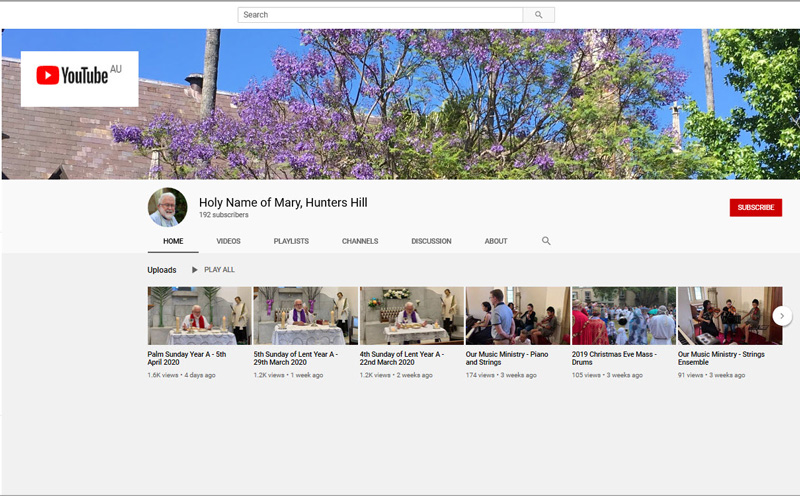The width and height of the screenshot is (800, 496).
Task: Click the PLAY ALL link
Action: tap(219, 270)
